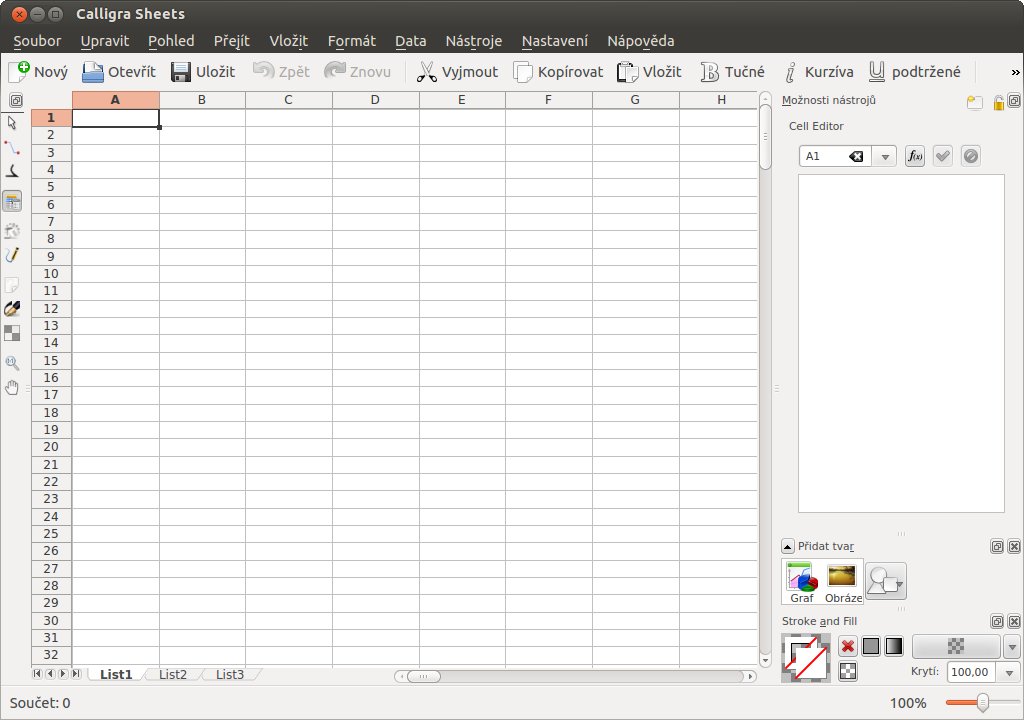The height and width of the screenshot is (720, 1024).
Task: Click the Vyjmout scissors toolbar button
Action: click(x=457, y=72)
